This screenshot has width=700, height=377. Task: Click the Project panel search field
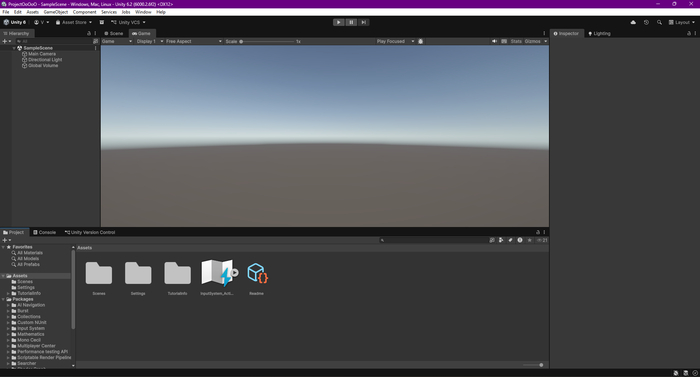point(433,240)
